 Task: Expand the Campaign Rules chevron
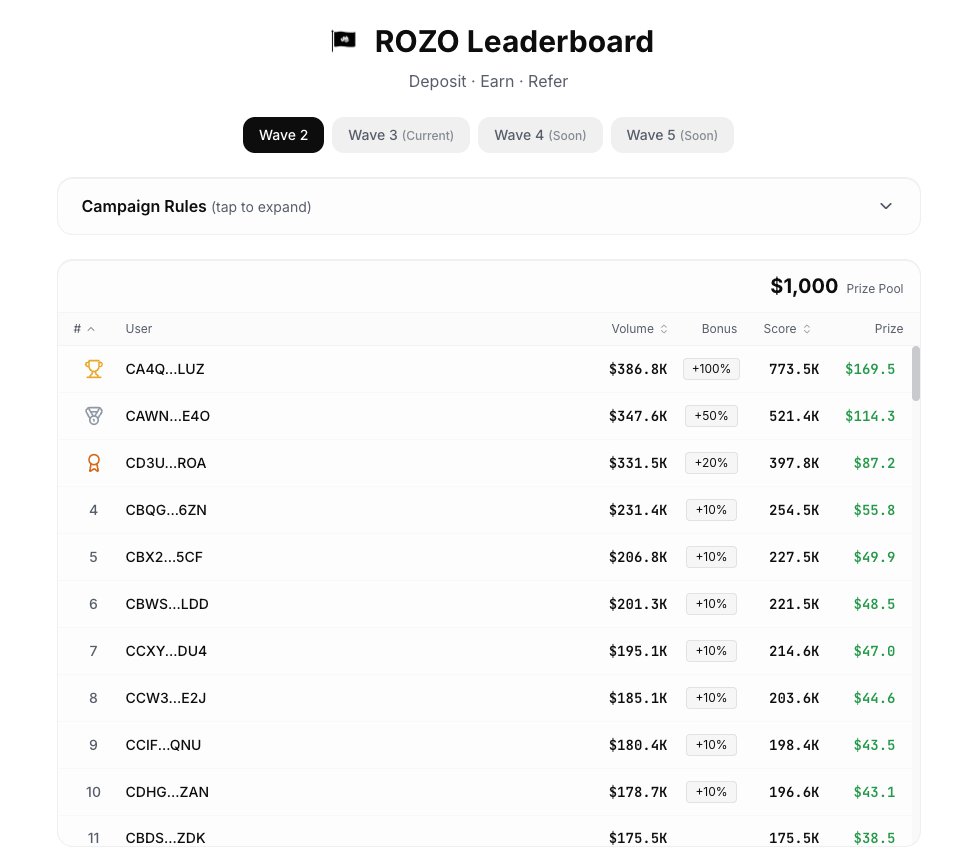885,206
